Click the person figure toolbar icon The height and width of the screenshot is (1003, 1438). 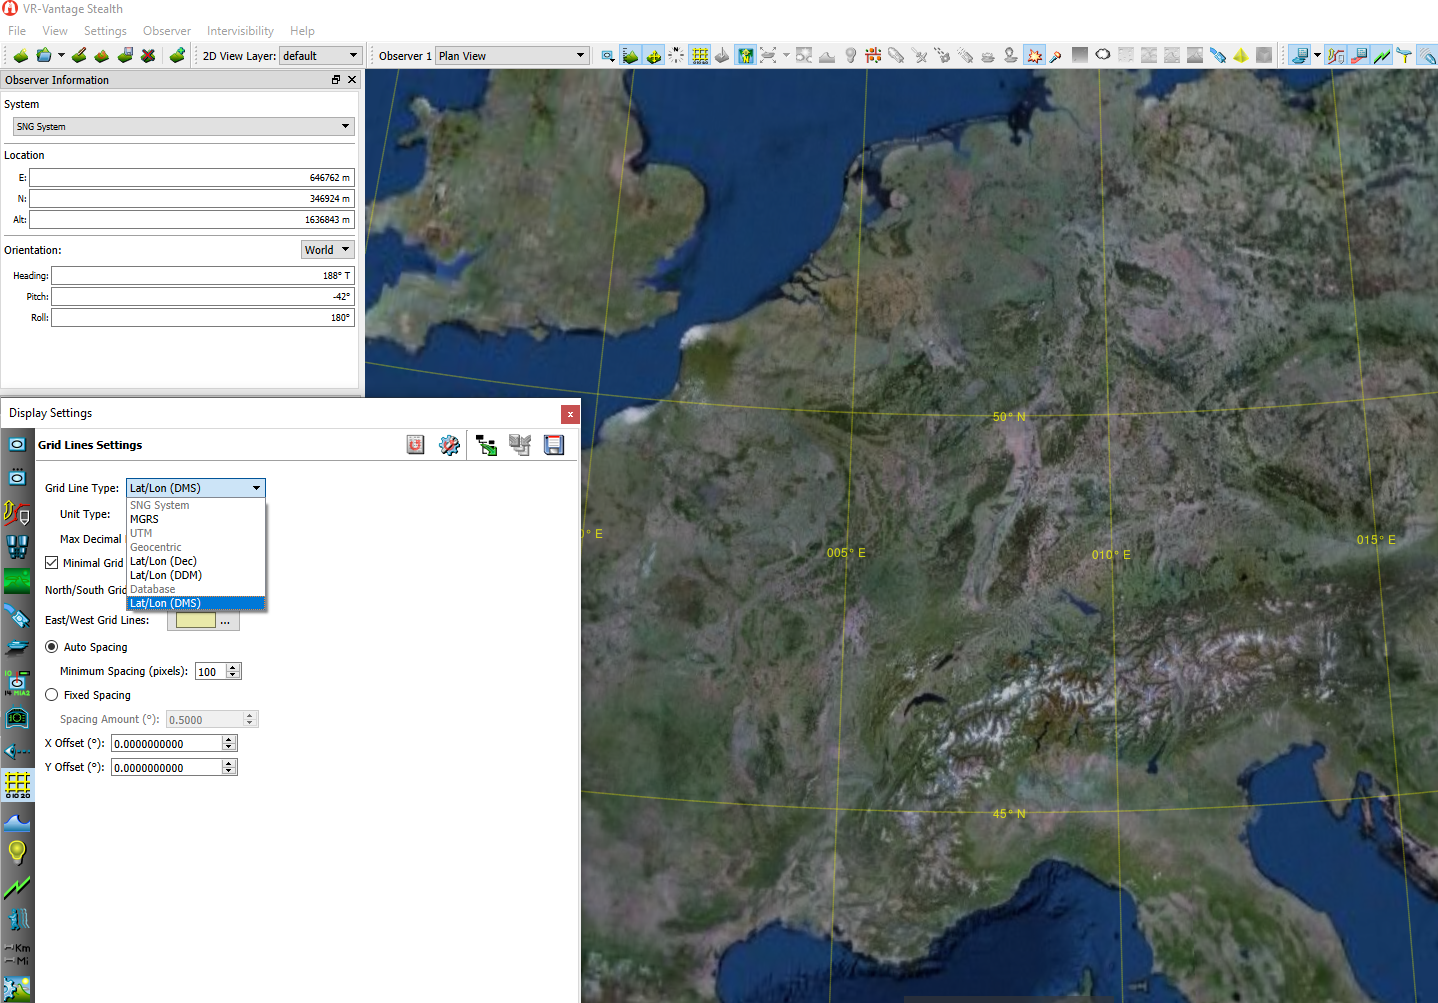[x=1011, y=56]
